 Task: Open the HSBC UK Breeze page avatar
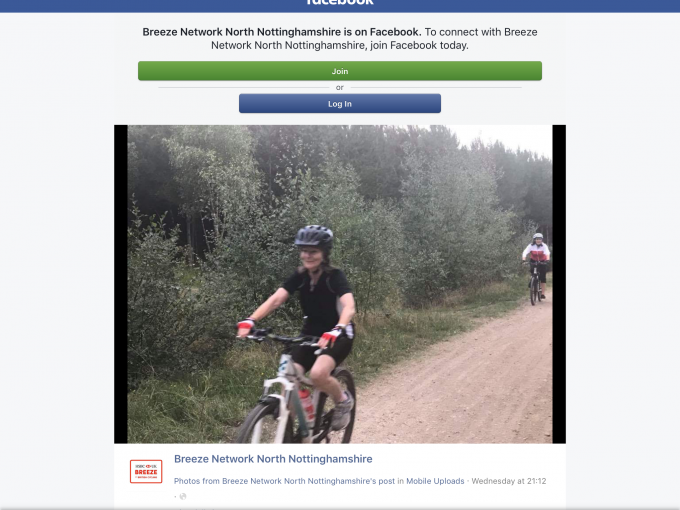tap(146, 471)
